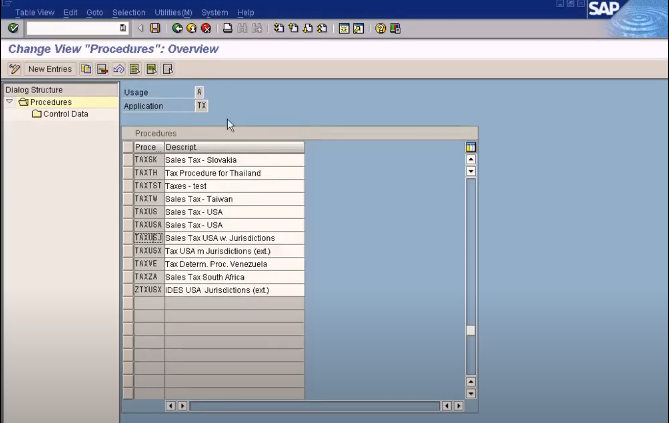
Task: Click the Application field value TX
Action: 201,105
